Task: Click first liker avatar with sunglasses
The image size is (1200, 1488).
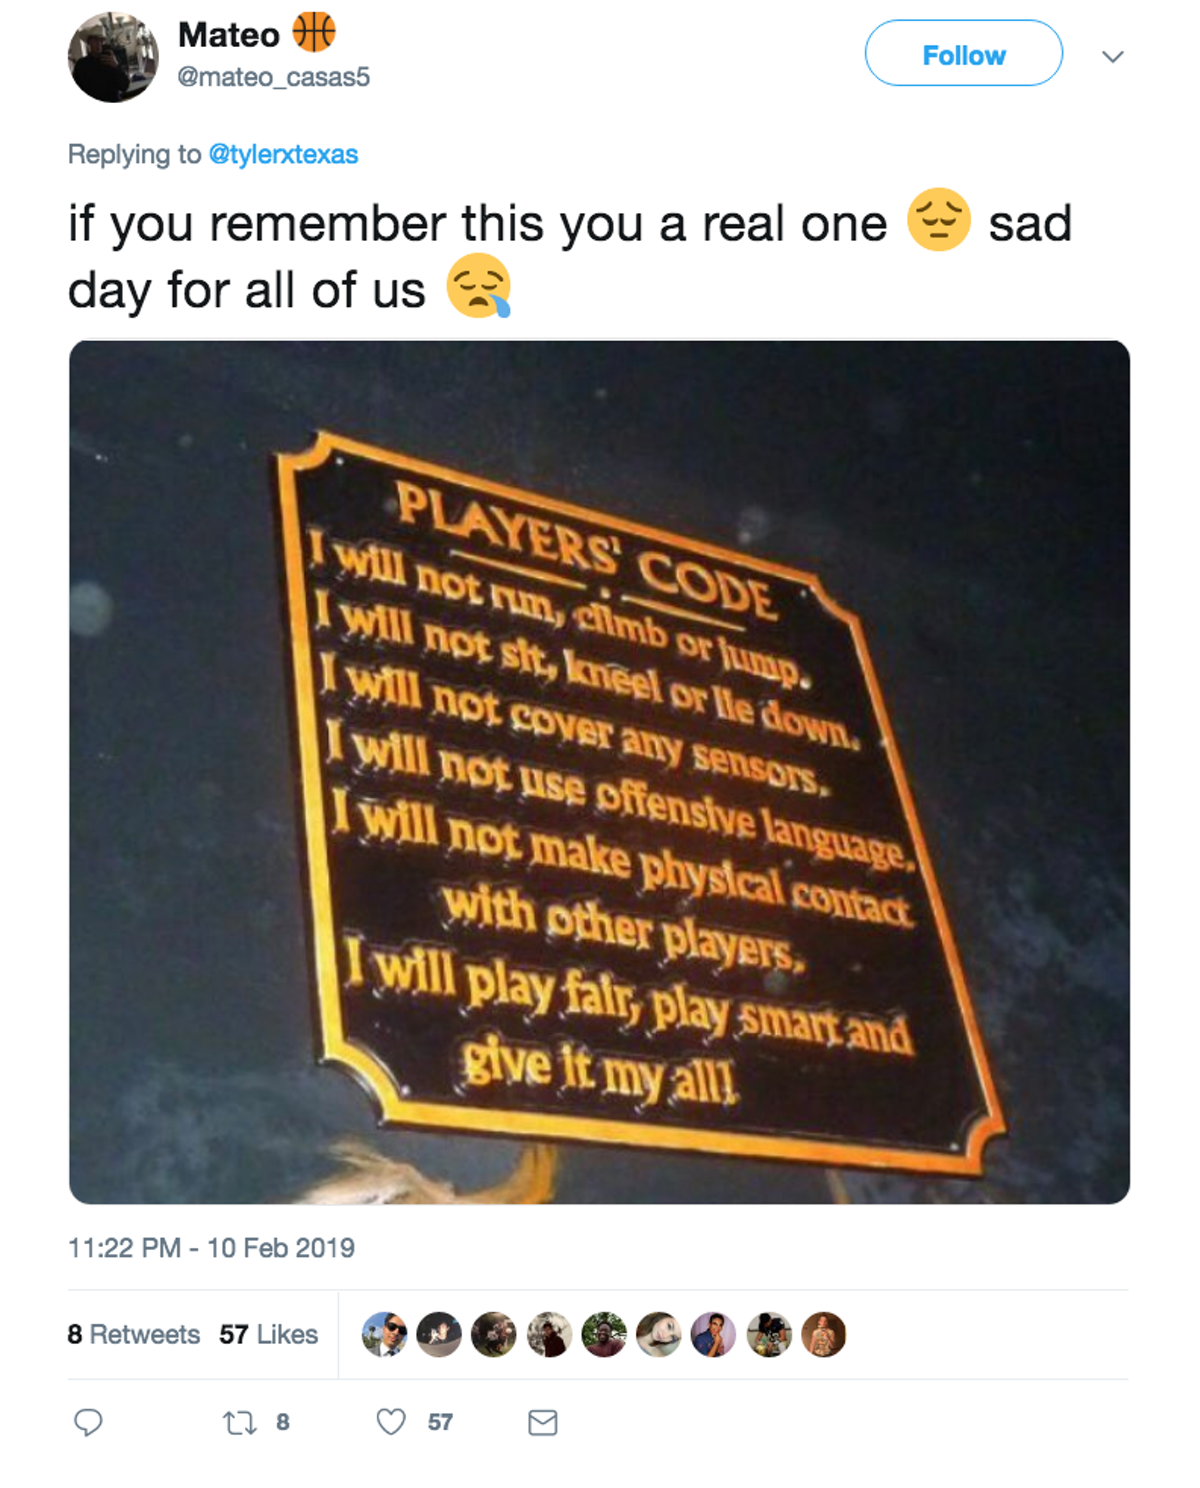Action: [384, 1334]
